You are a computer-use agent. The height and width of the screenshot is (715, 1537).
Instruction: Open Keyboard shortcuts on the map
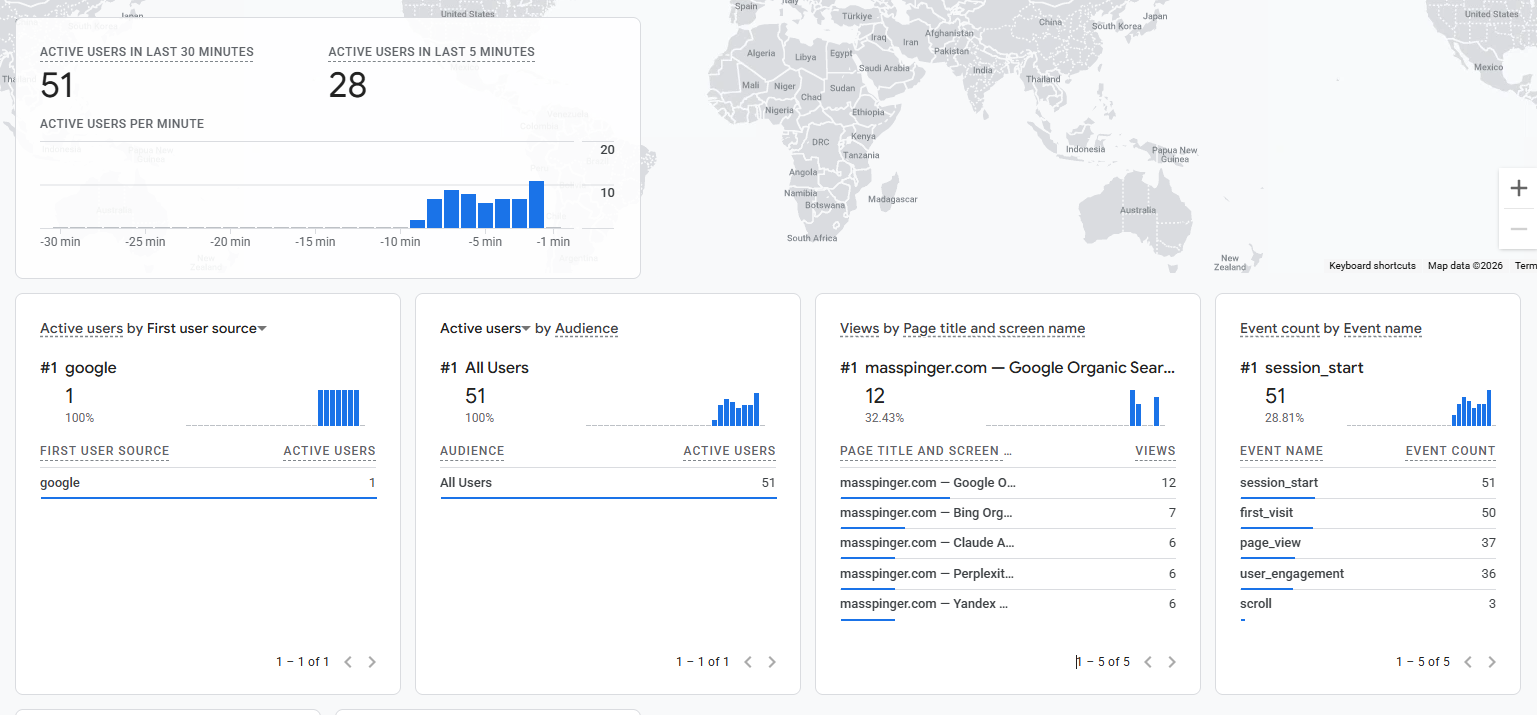1372,266
